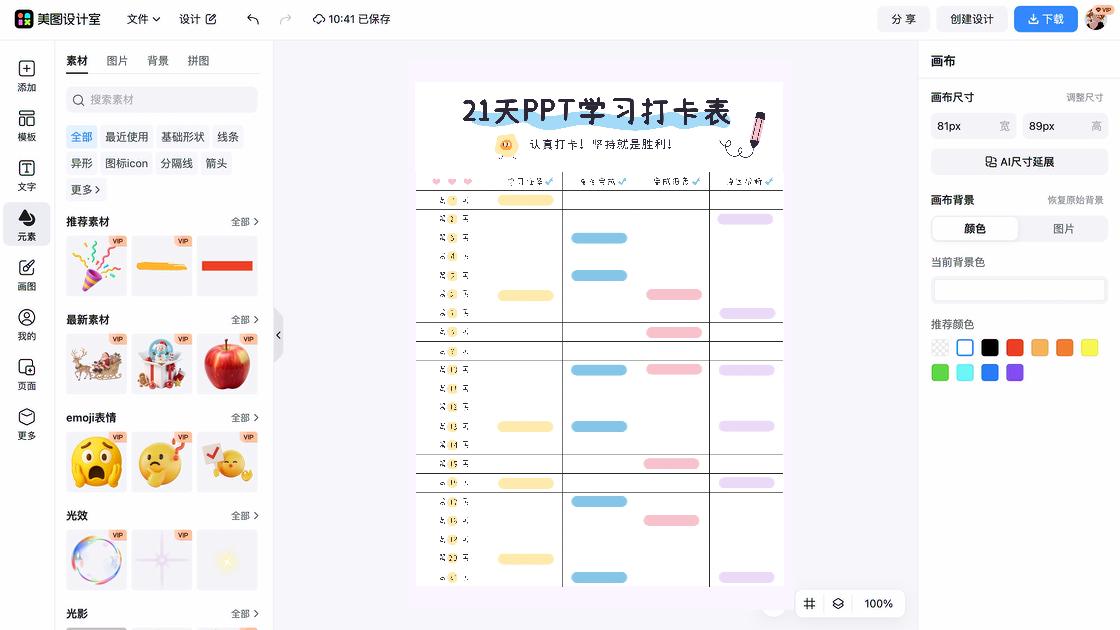Select 图片 background mode in canvas panel
The image size is (1120, 630).
1063,229
